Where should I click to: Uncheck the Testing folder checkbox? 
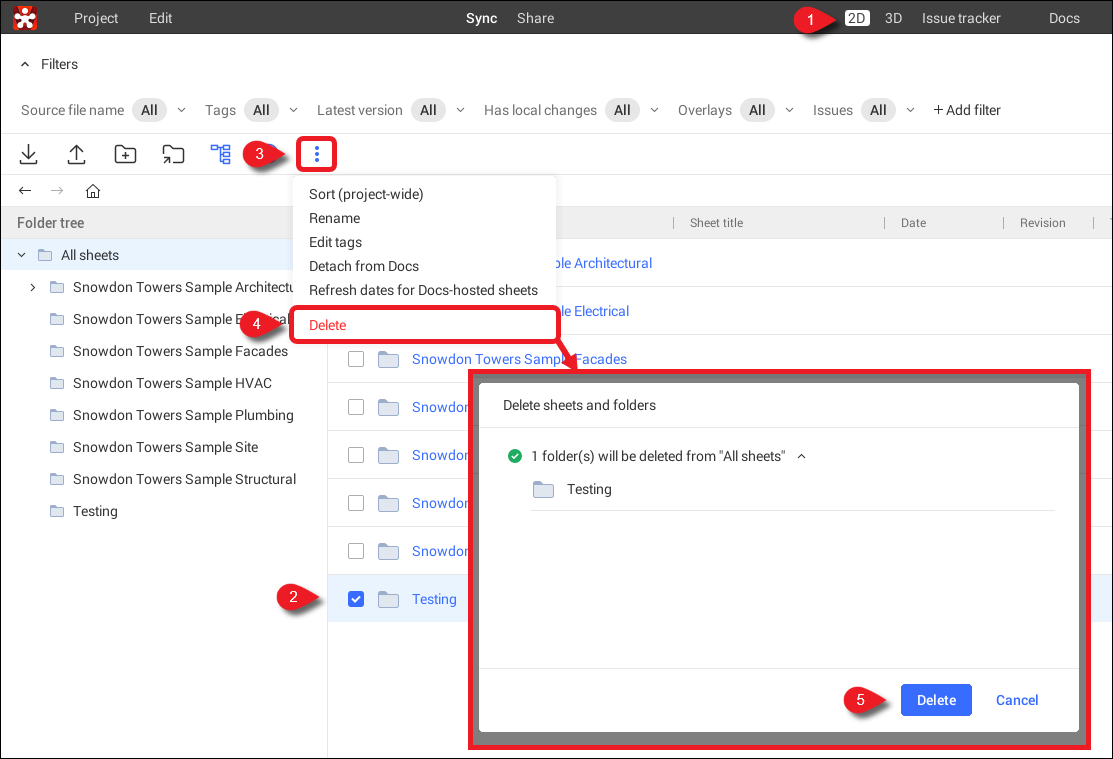356,599
